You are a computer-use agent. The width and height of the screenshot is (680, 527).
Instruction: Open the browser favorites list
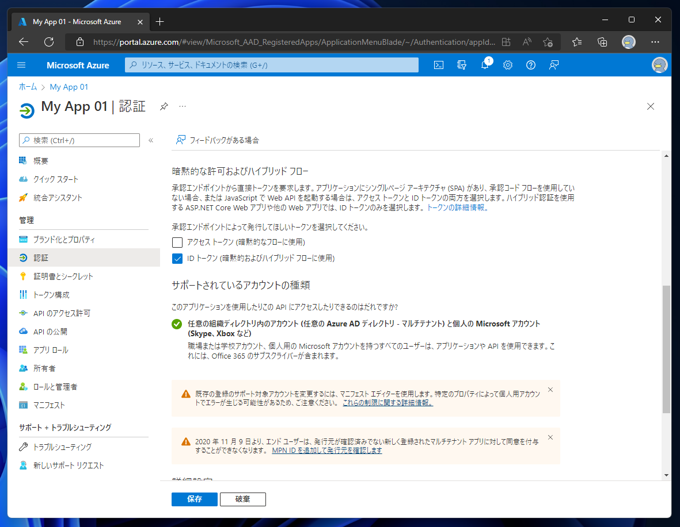click(576, 42)
